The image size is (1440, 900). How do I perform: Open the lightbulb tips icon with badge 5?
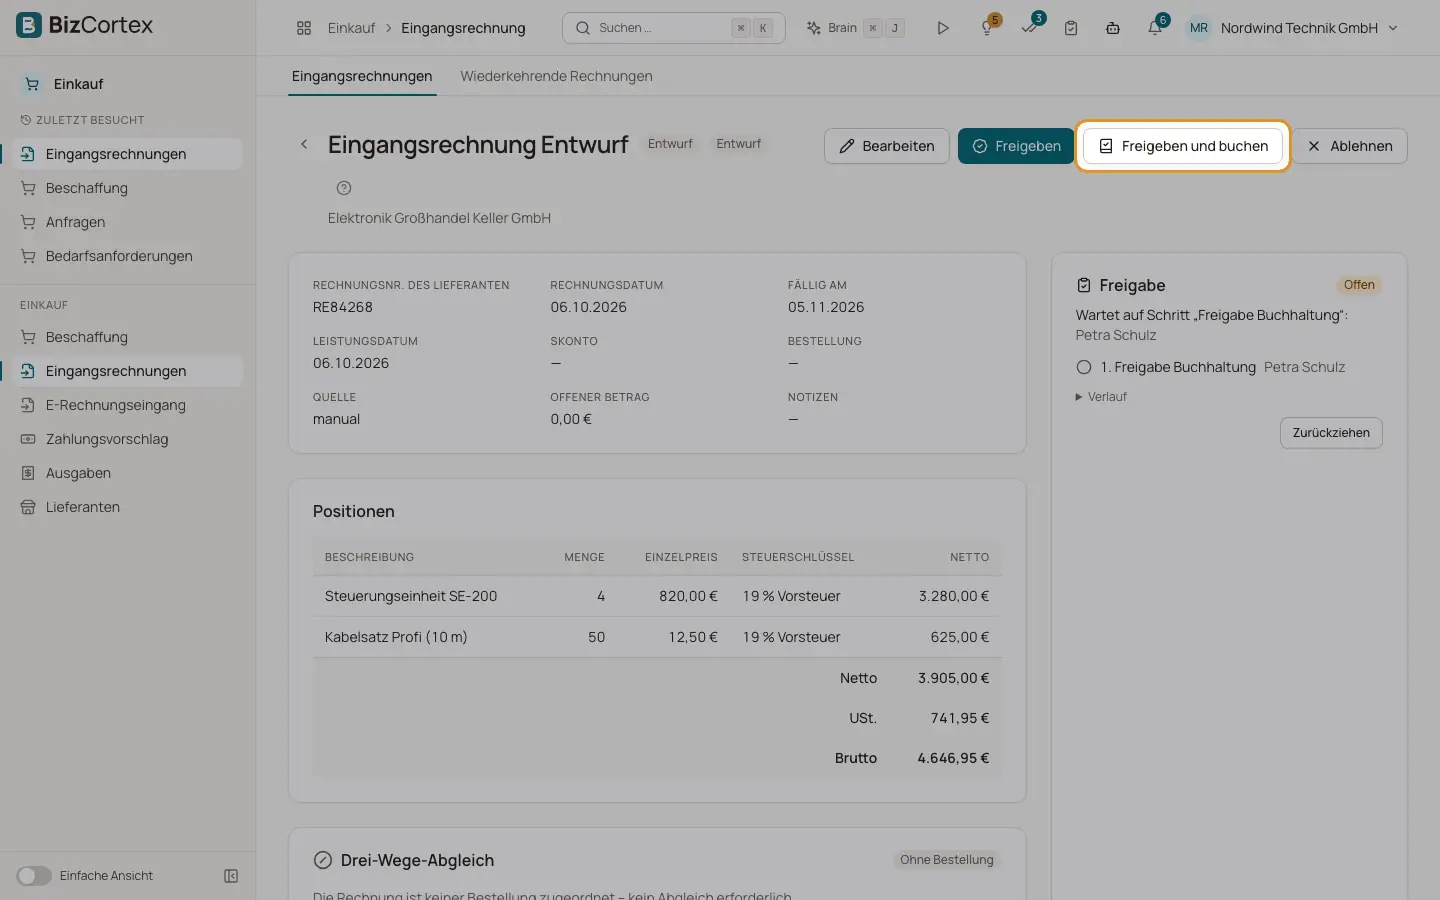tap(987, 28)
